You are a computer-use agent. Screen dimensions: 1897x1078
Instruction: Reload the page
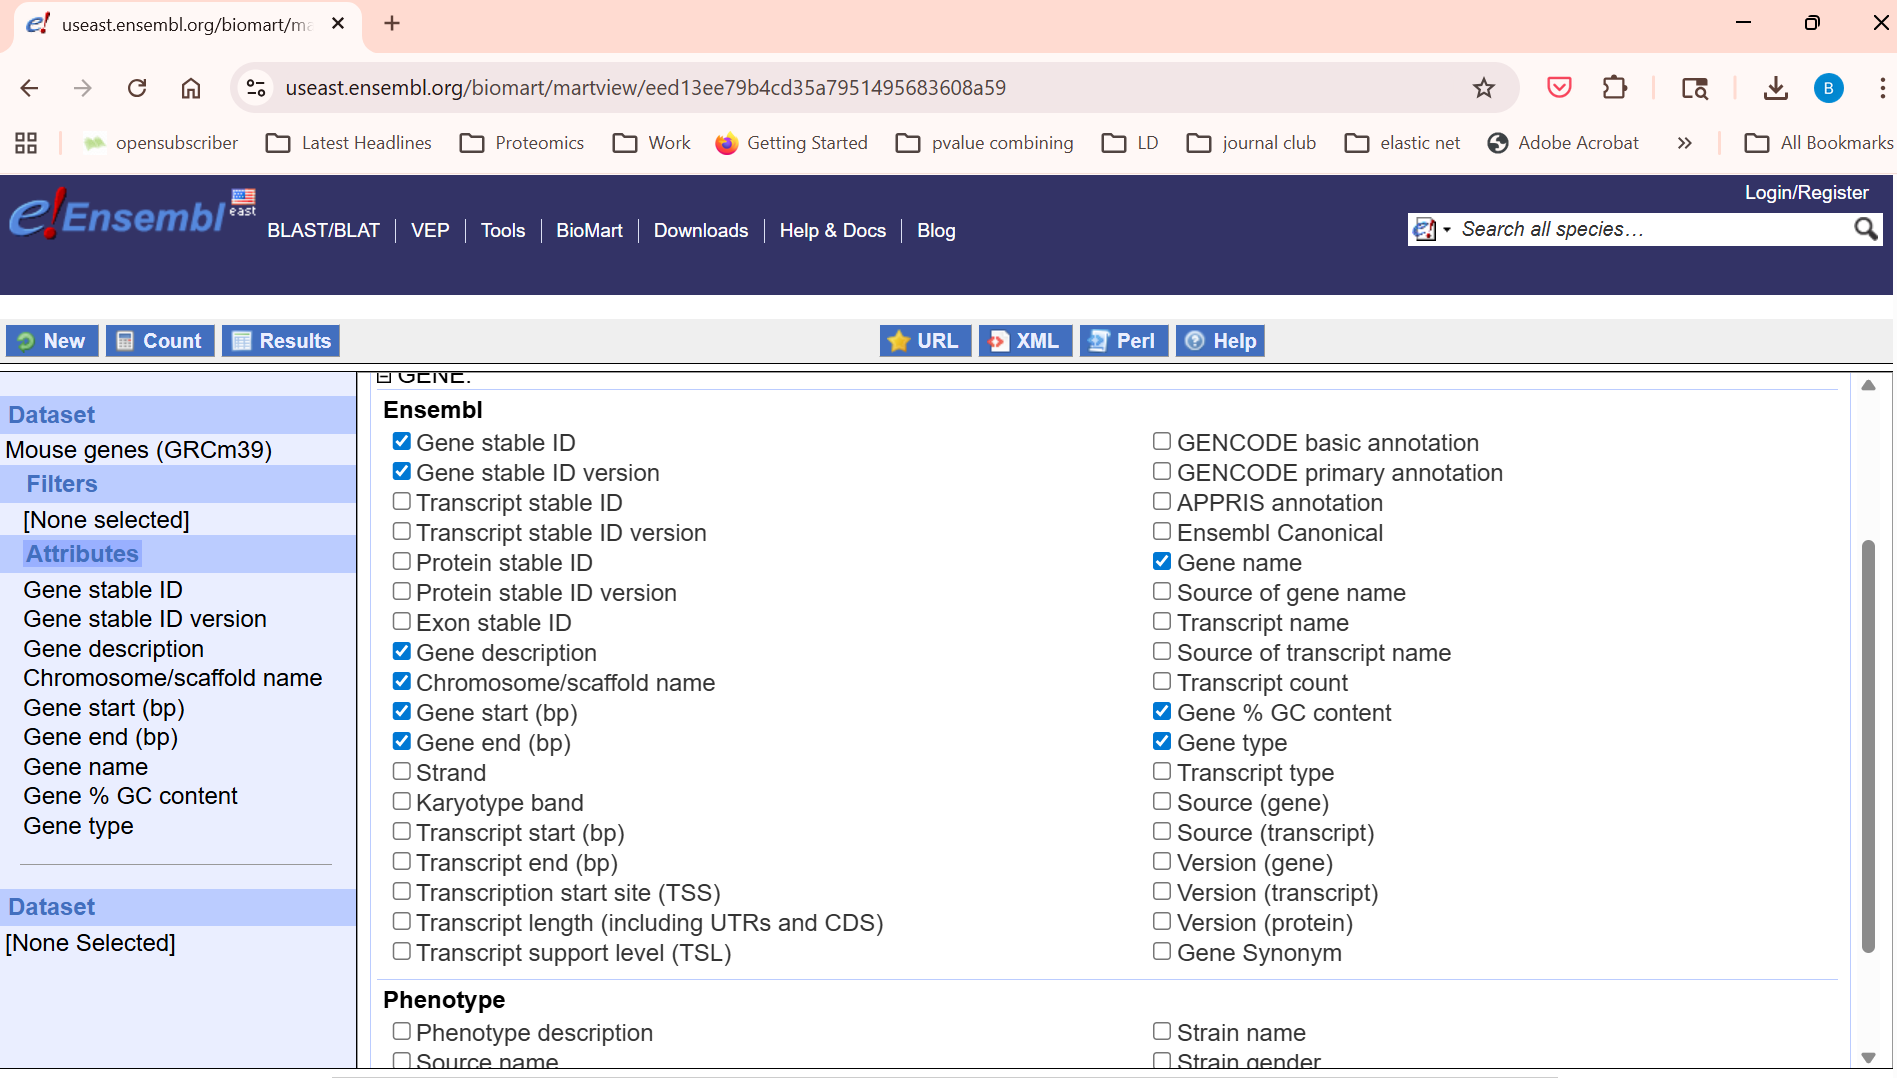point(137,88)
